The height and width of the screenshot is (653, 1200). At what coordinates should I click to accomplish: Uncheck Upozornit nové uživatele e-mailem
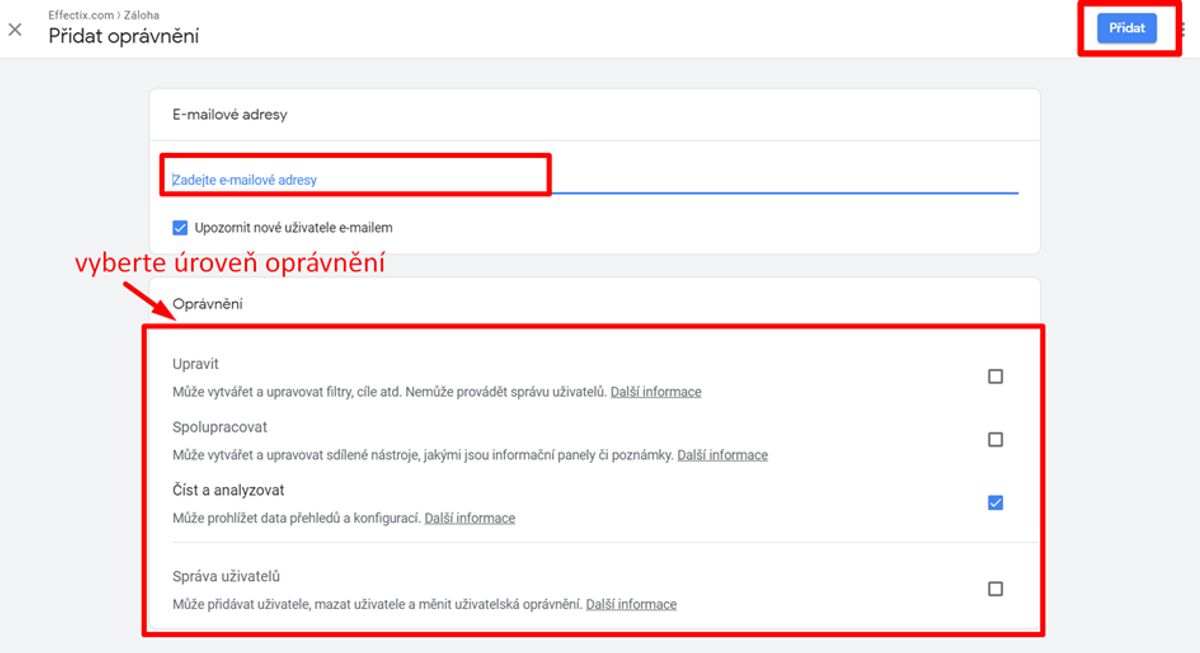pos(180,228)
